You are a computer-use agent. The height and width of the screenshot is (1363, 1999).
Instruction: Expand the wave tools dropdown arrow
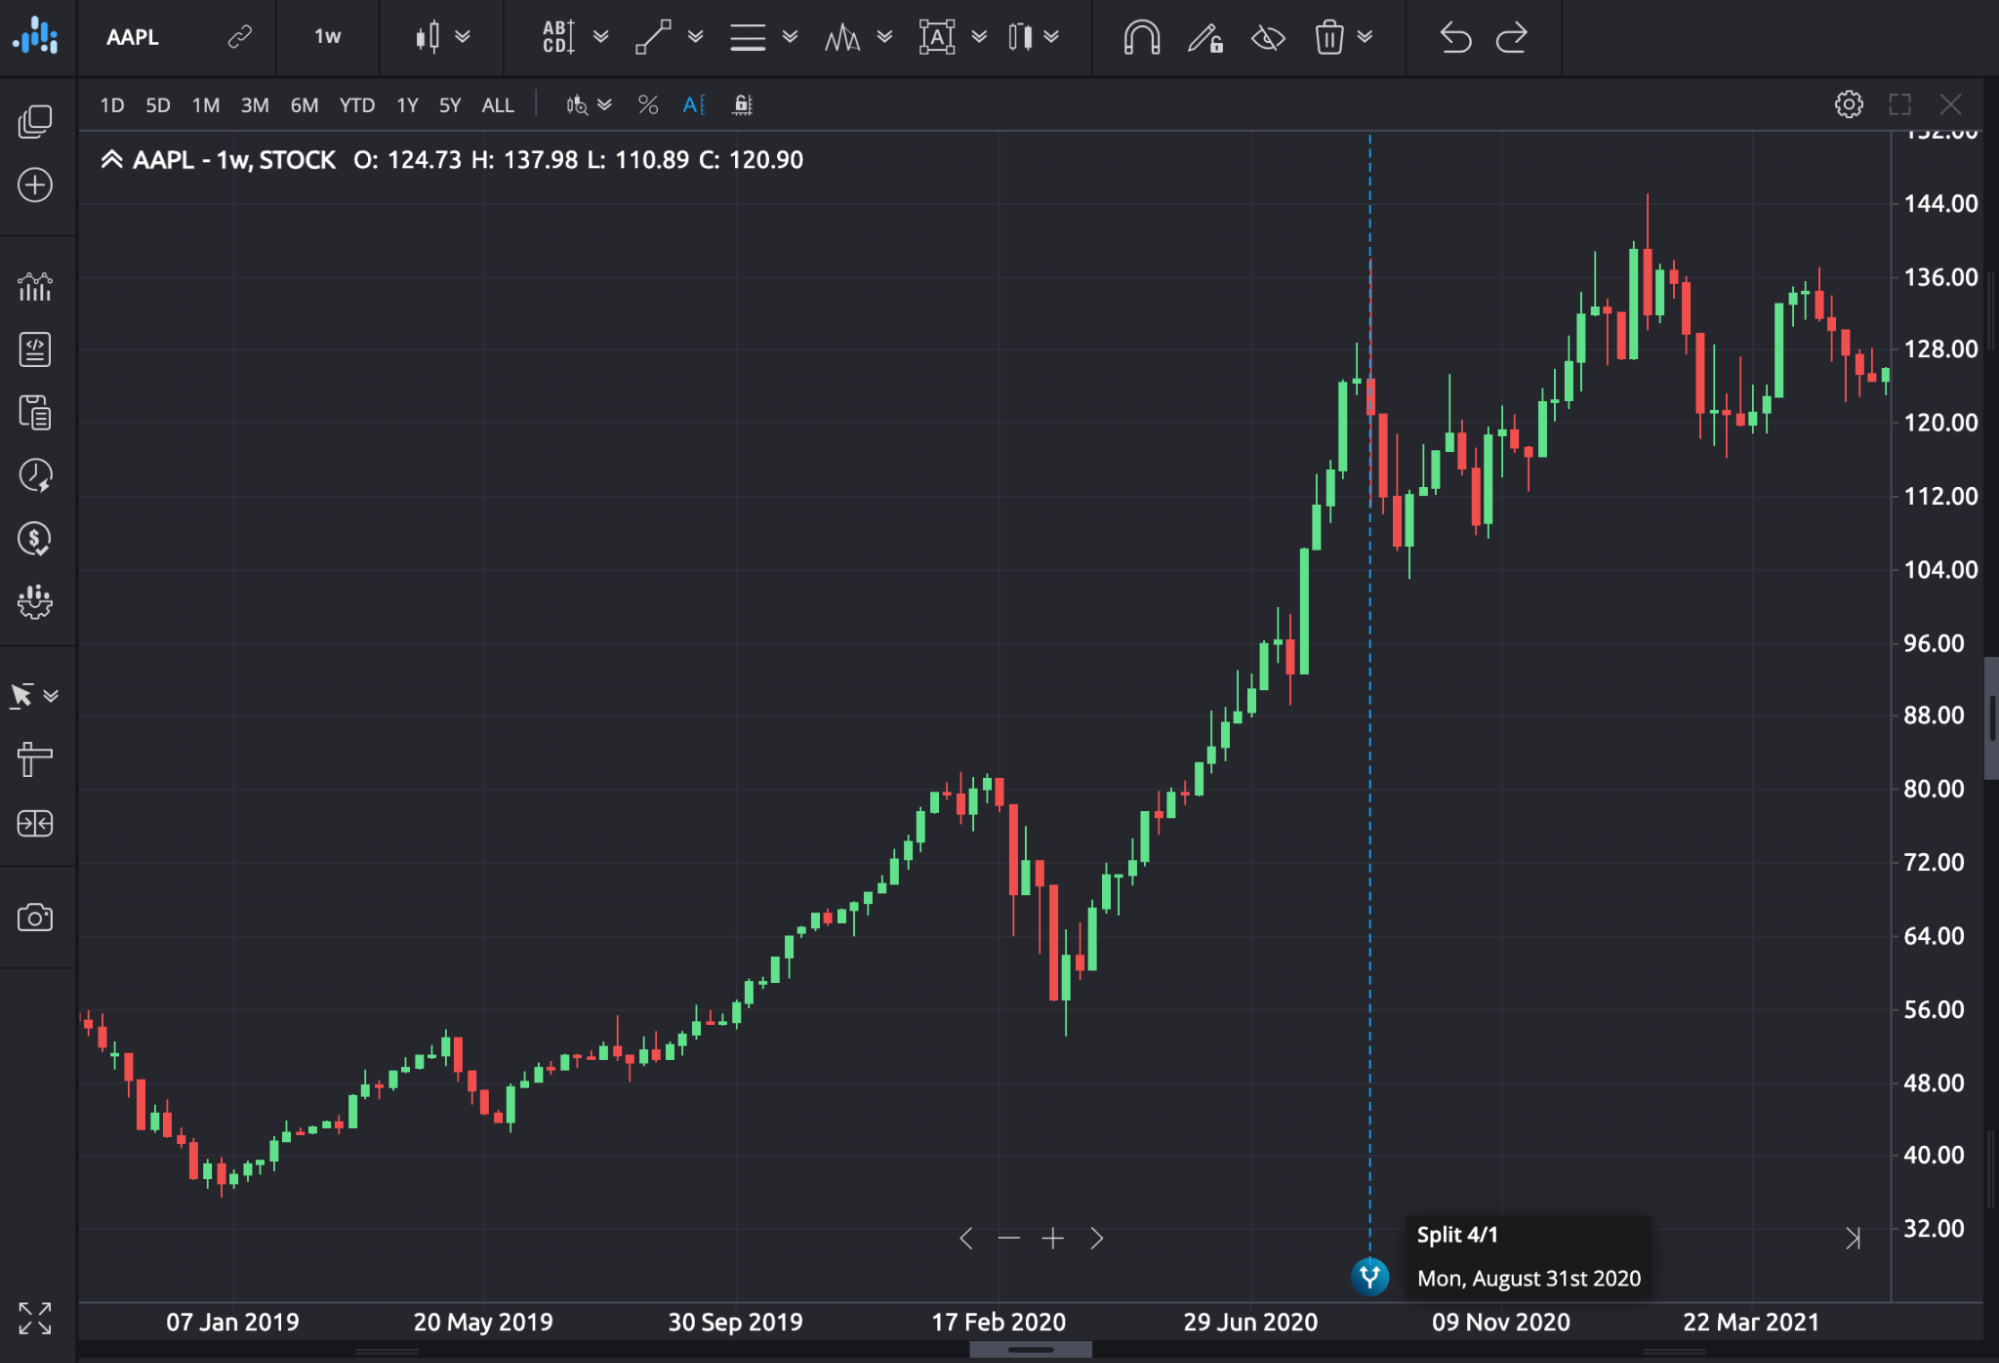885,37
